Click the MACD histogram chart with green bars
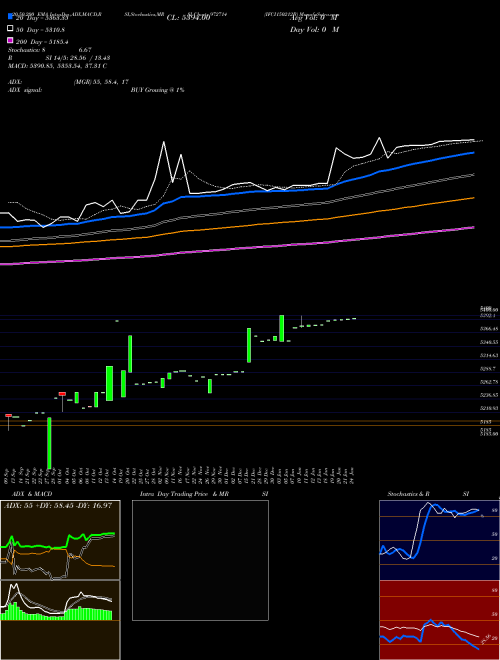 (x=60, y=620)
